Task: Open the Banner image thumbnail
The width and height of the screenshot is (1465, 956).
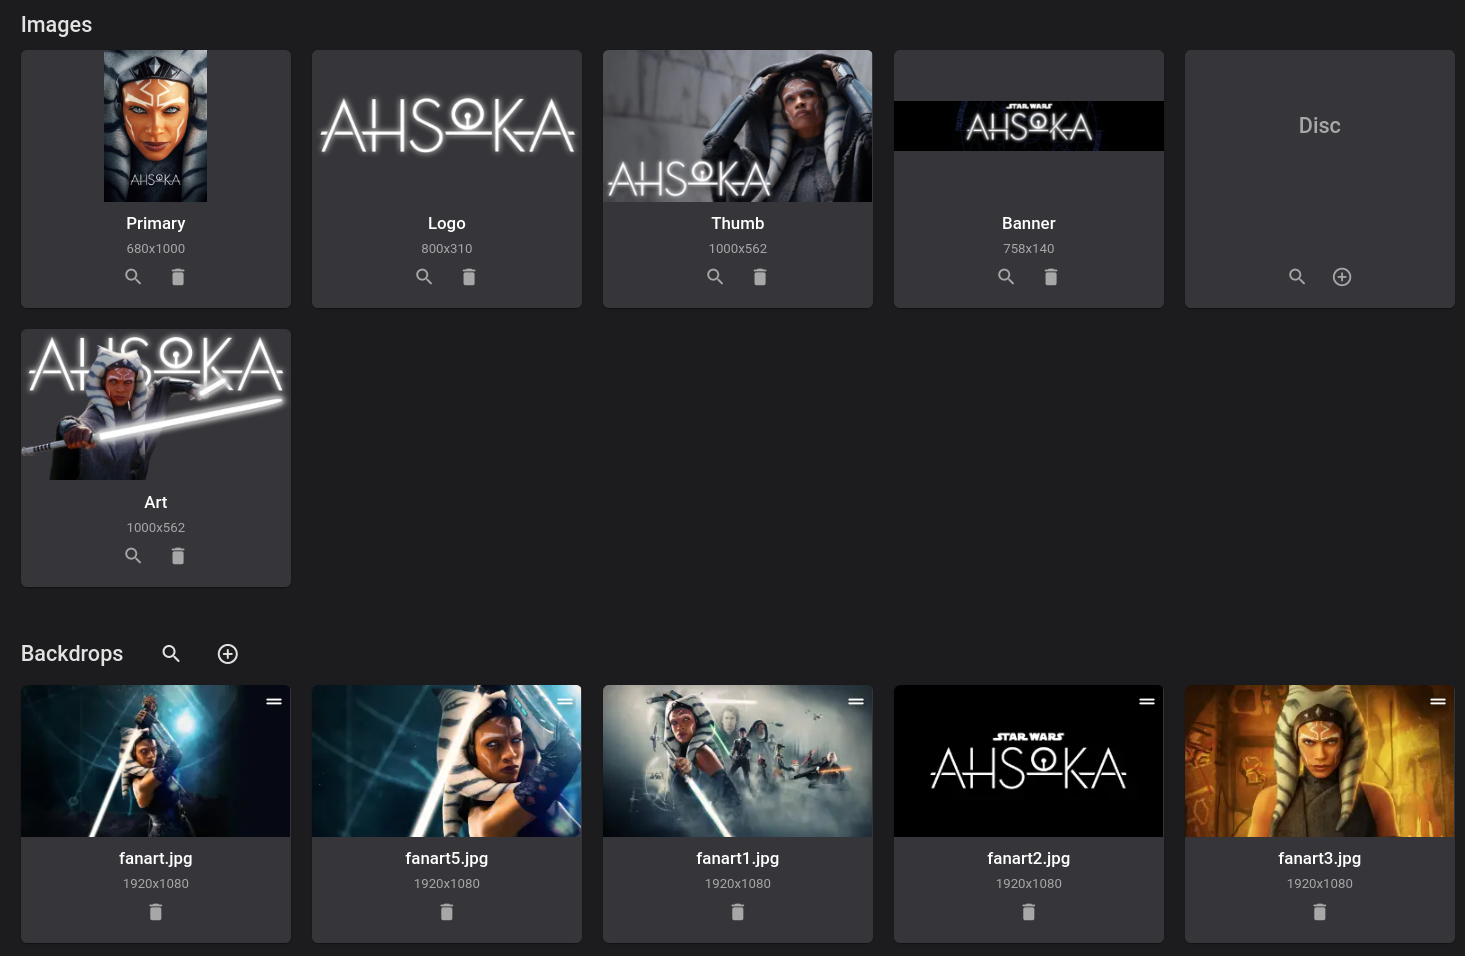Action: (x=1029, y=126)
